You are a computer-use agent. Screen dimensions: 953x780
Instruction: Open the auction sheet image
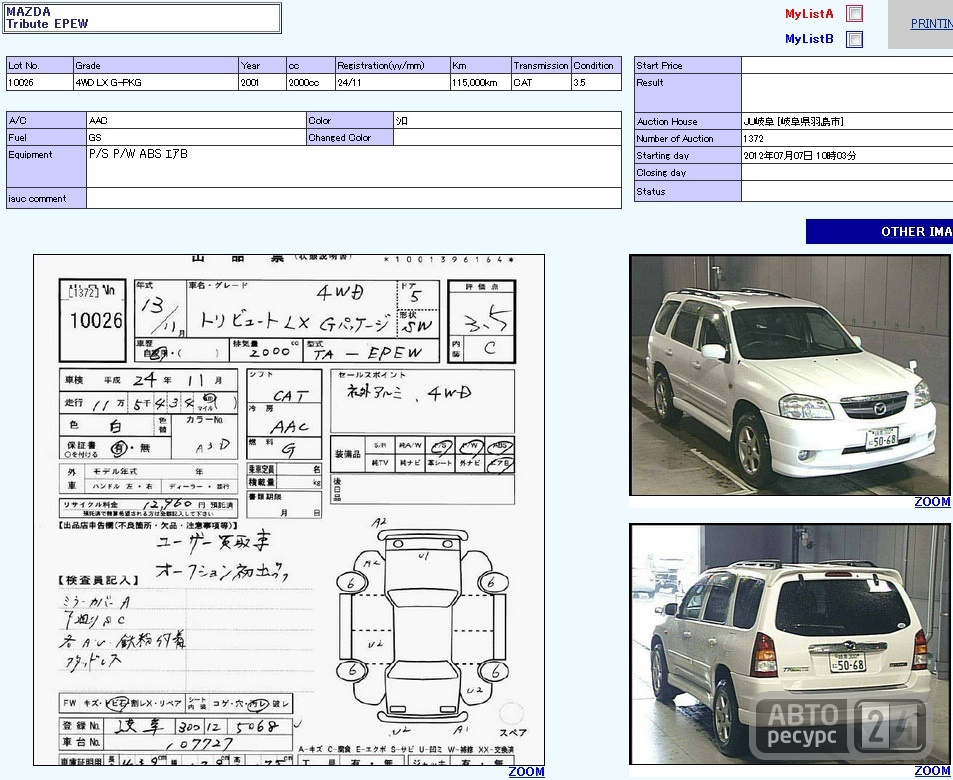click(x=289, y=509)
